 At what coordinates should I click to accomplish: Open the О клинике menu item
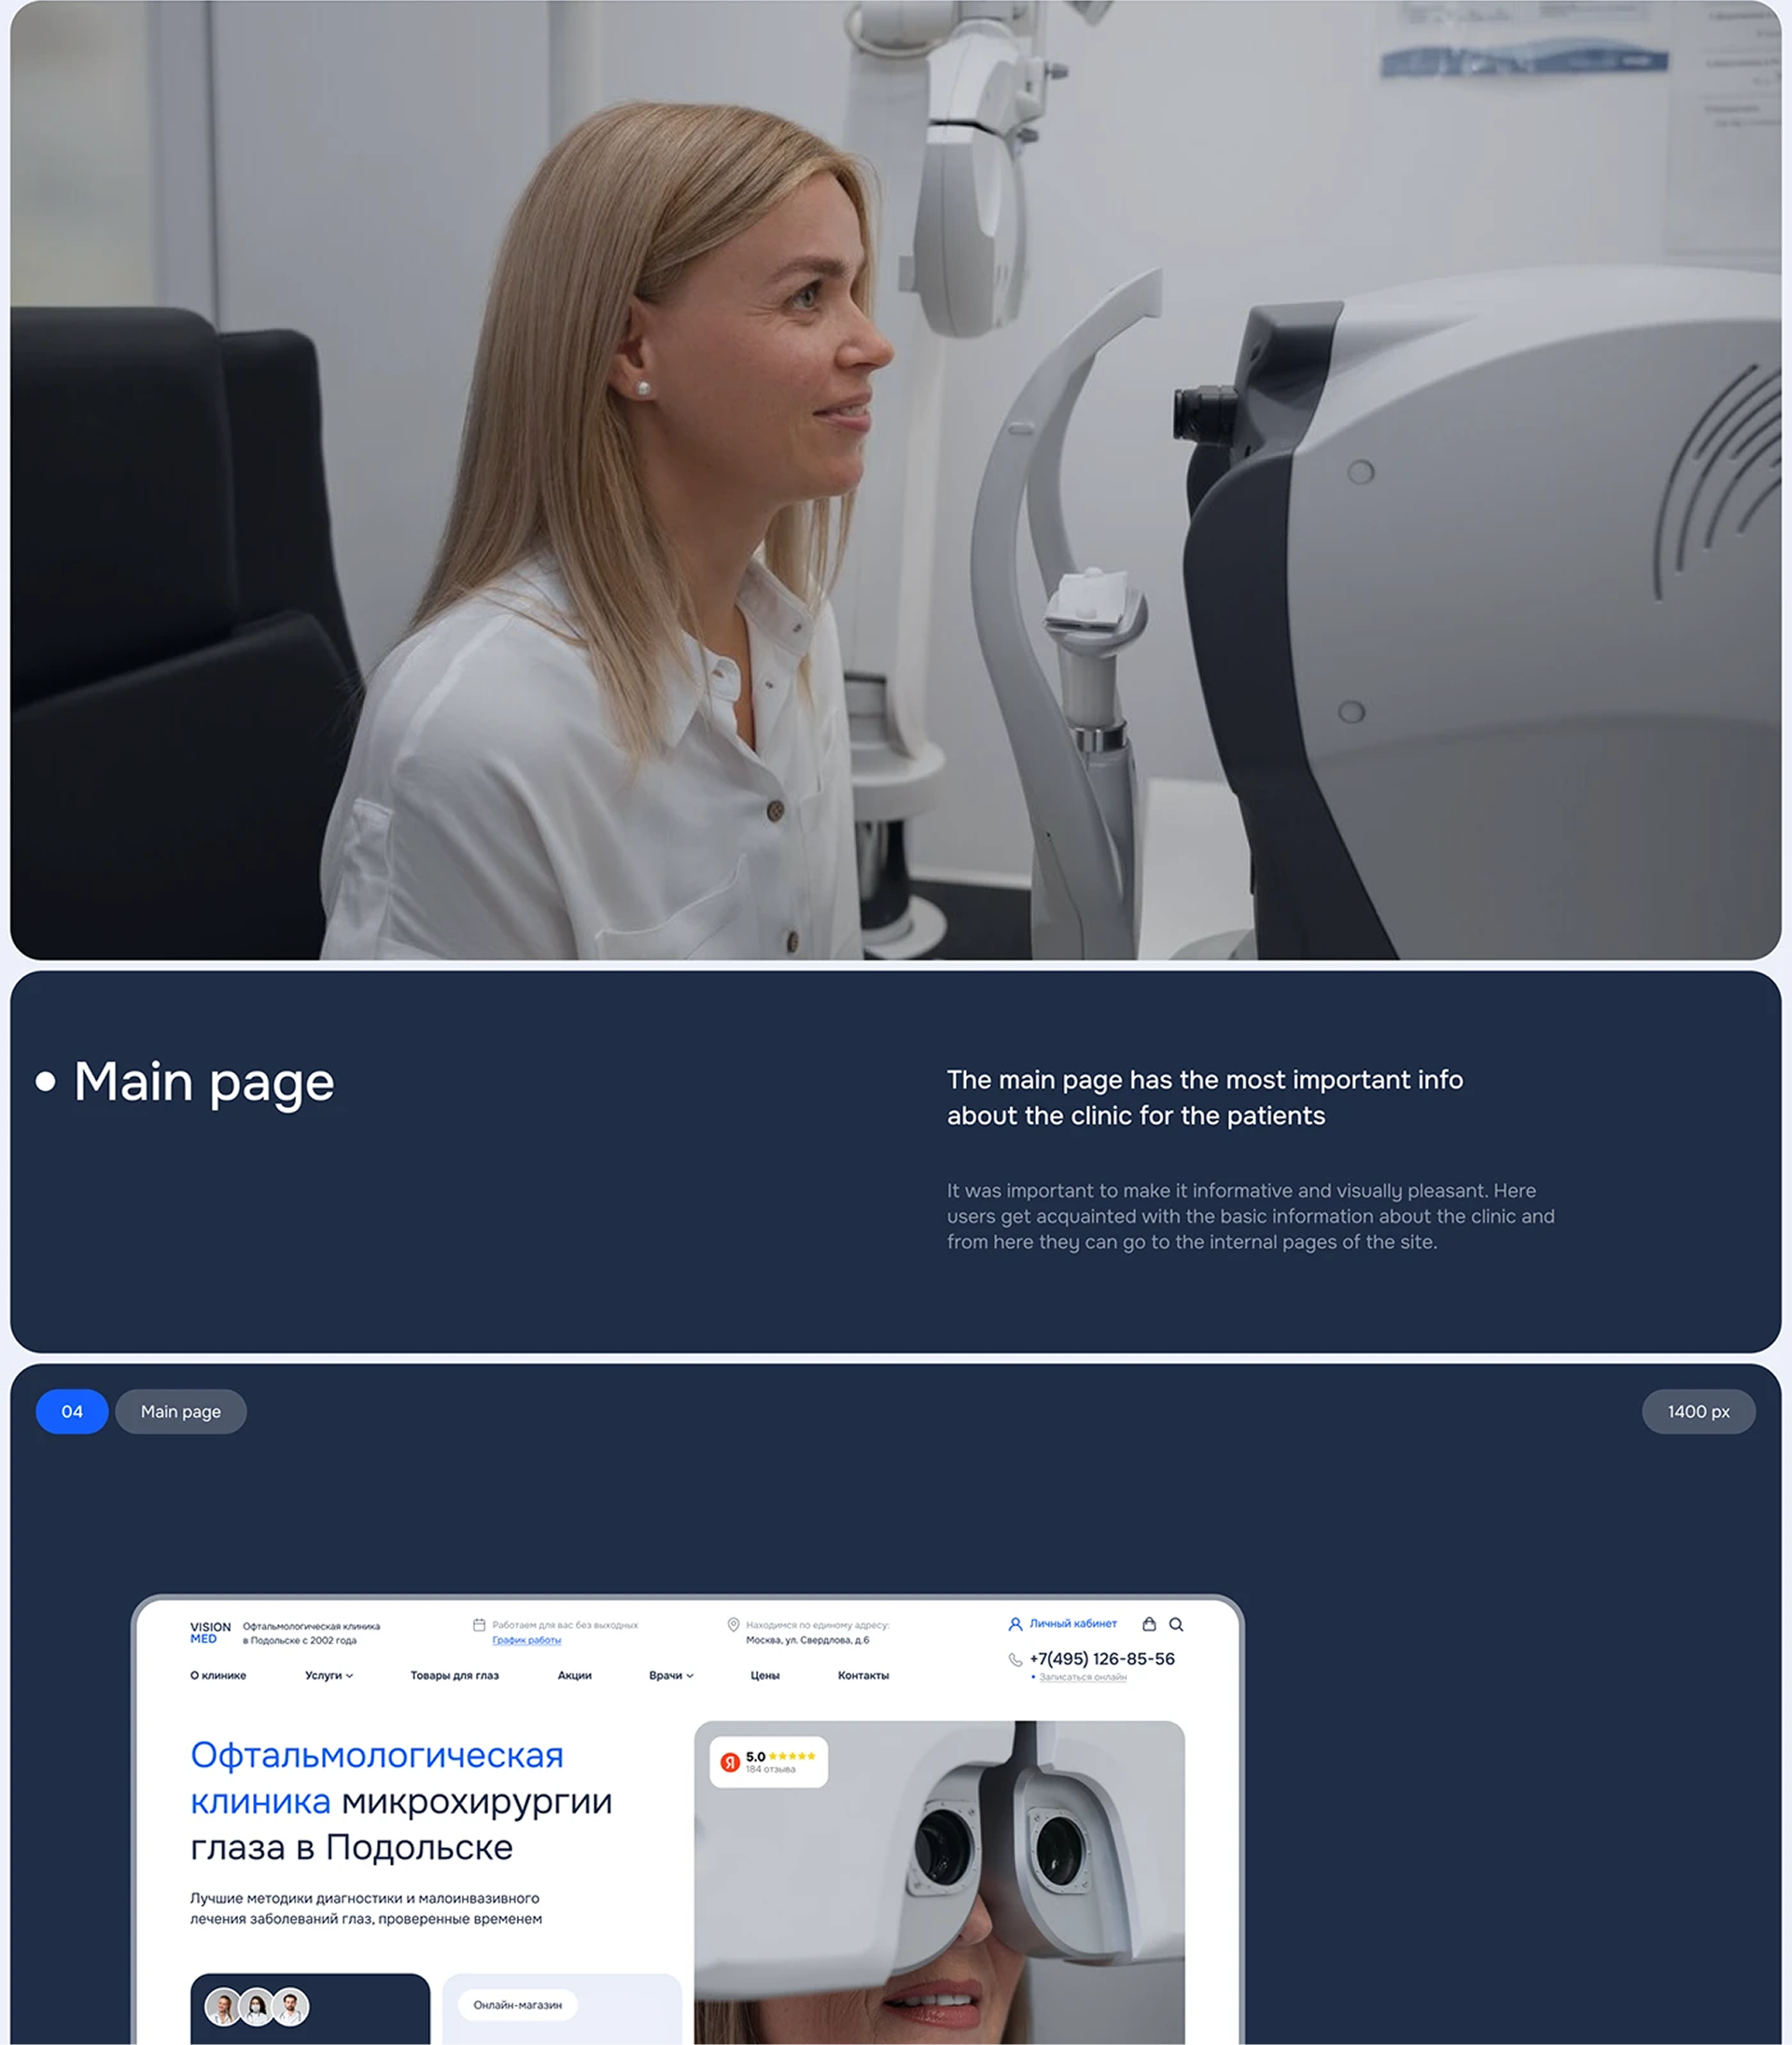point(218,1675)
